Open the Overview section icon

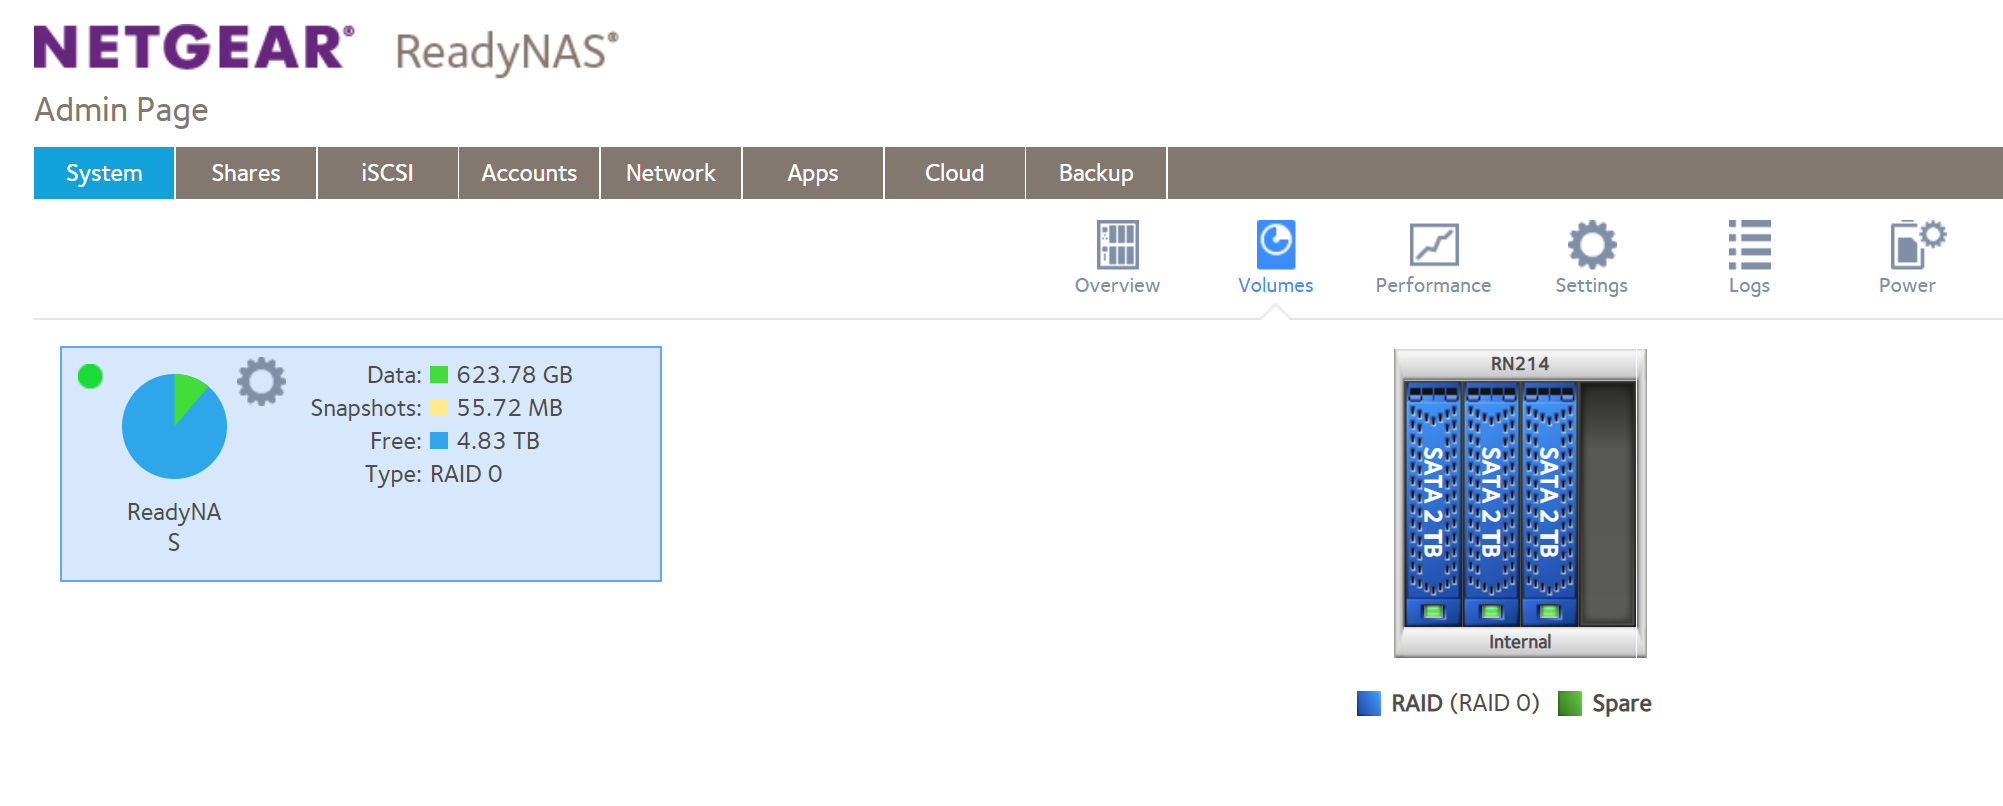coord(1117,245)
